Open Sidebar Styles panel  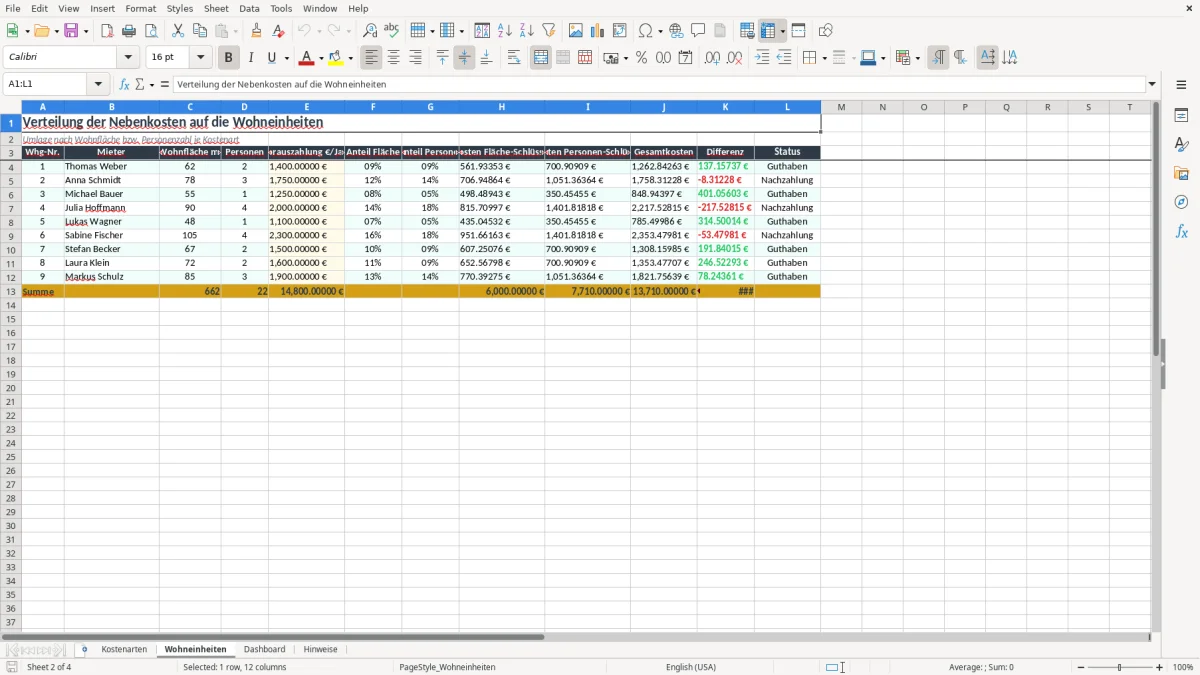1181,145
